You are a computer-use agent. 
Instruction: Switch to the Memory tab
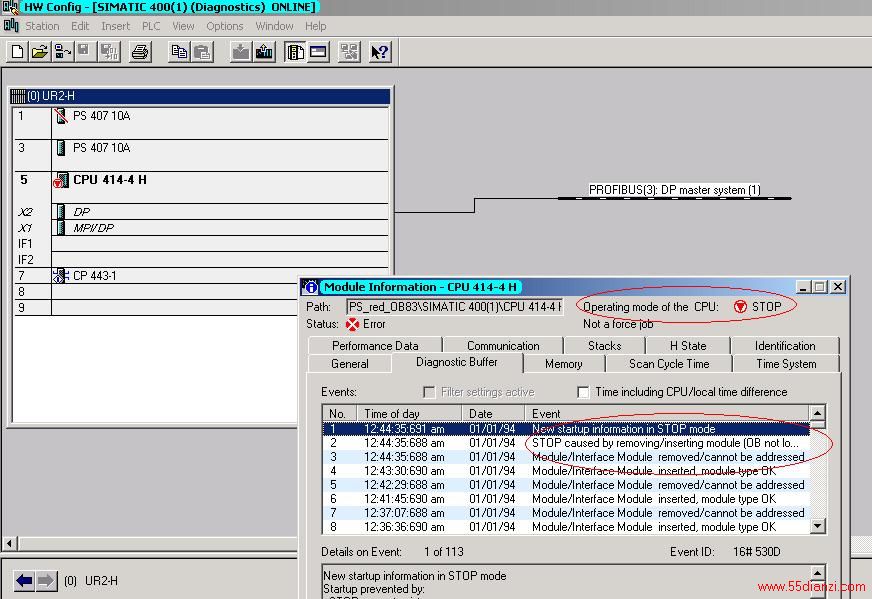(x=564, y=364)
